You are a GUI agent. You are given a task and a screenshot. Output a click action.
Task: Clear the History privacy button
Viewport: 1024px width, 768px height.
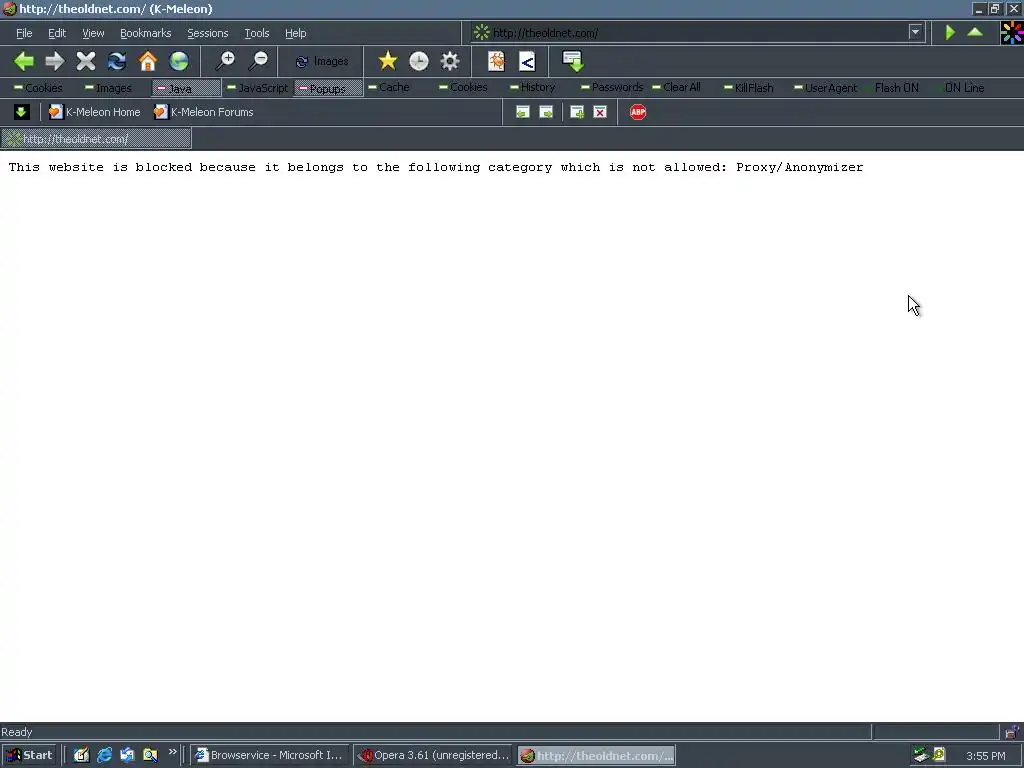point(532,87)
